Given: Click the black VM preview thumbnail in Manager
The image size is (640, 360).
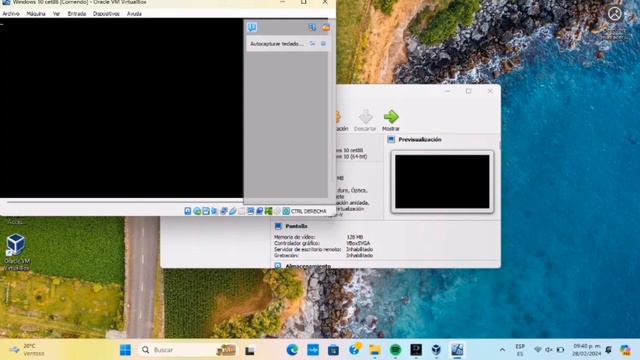Looking at the screenshot, I should 442,182.
